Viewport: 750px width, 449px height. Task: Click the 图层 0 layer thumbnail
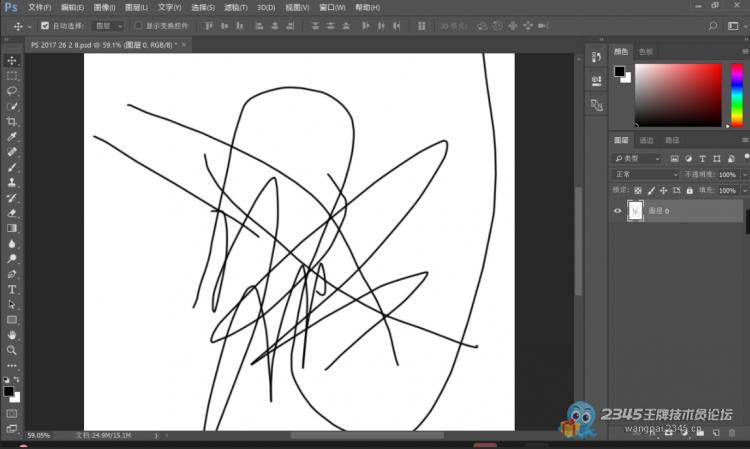635,211
